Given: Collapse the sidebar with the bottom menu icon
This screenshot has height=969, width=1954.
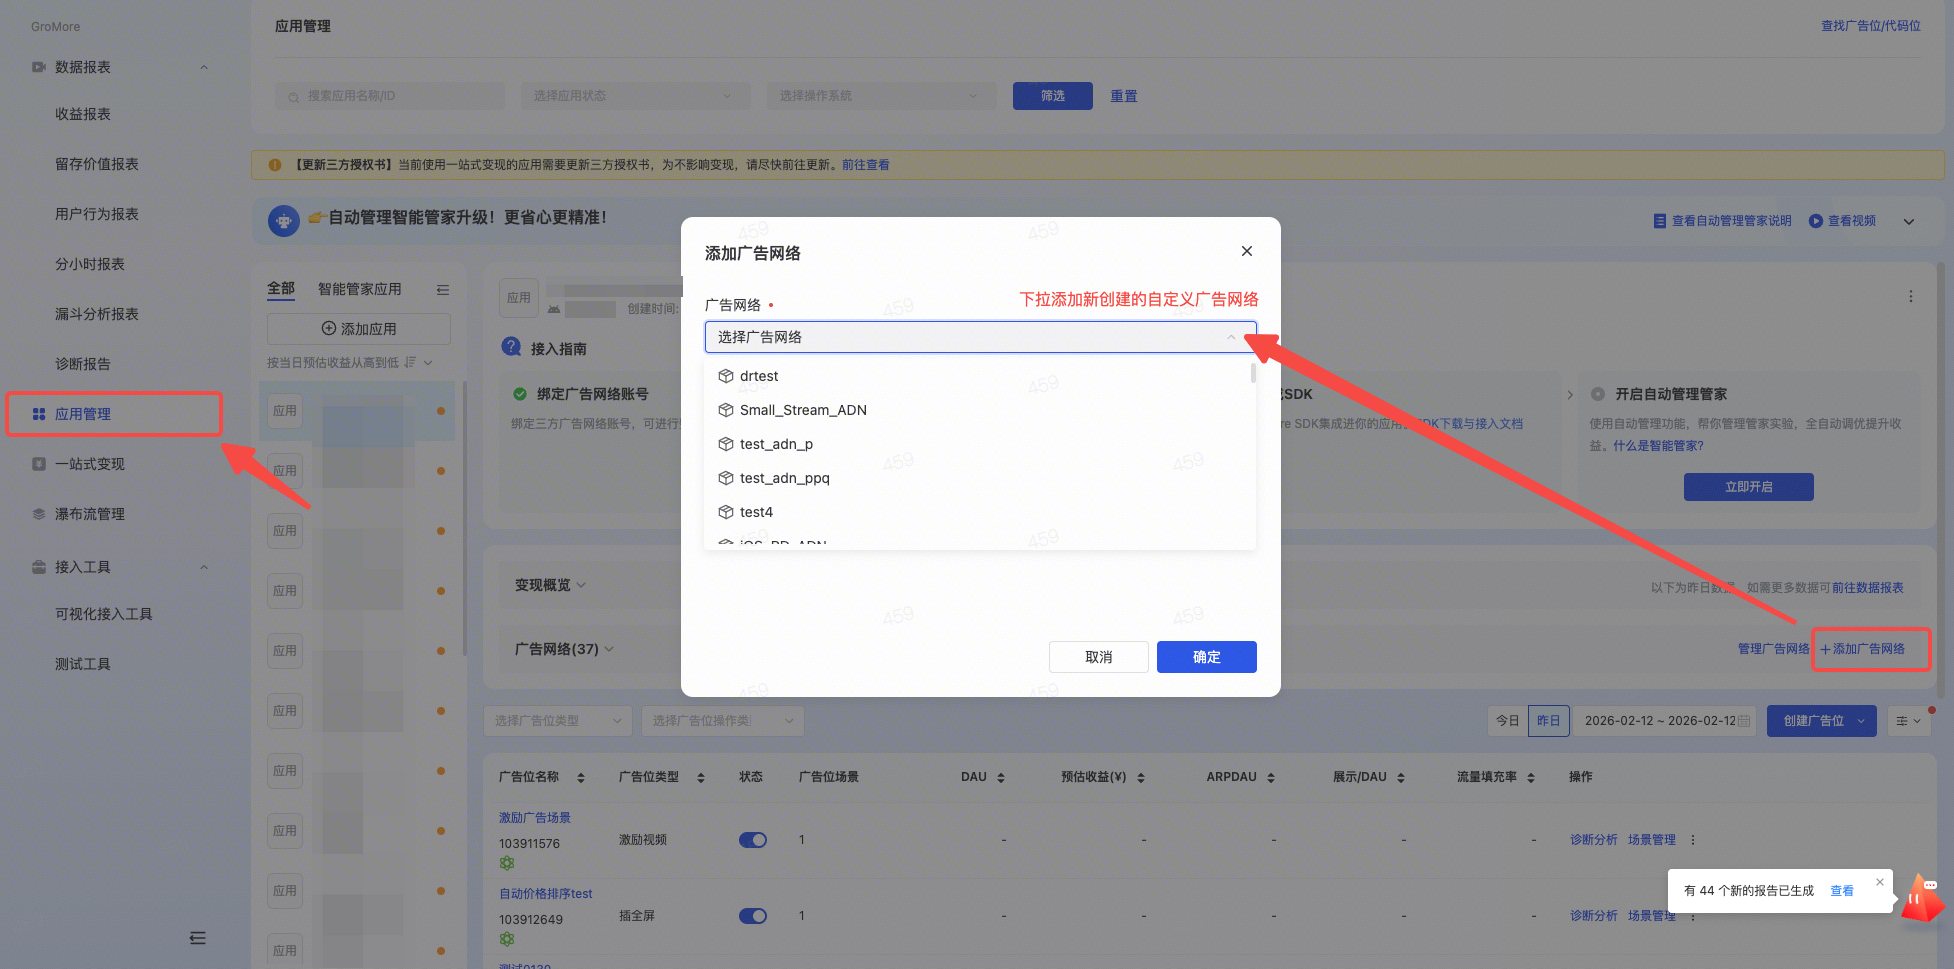Looking at the screenshot, I should (198, 938).
